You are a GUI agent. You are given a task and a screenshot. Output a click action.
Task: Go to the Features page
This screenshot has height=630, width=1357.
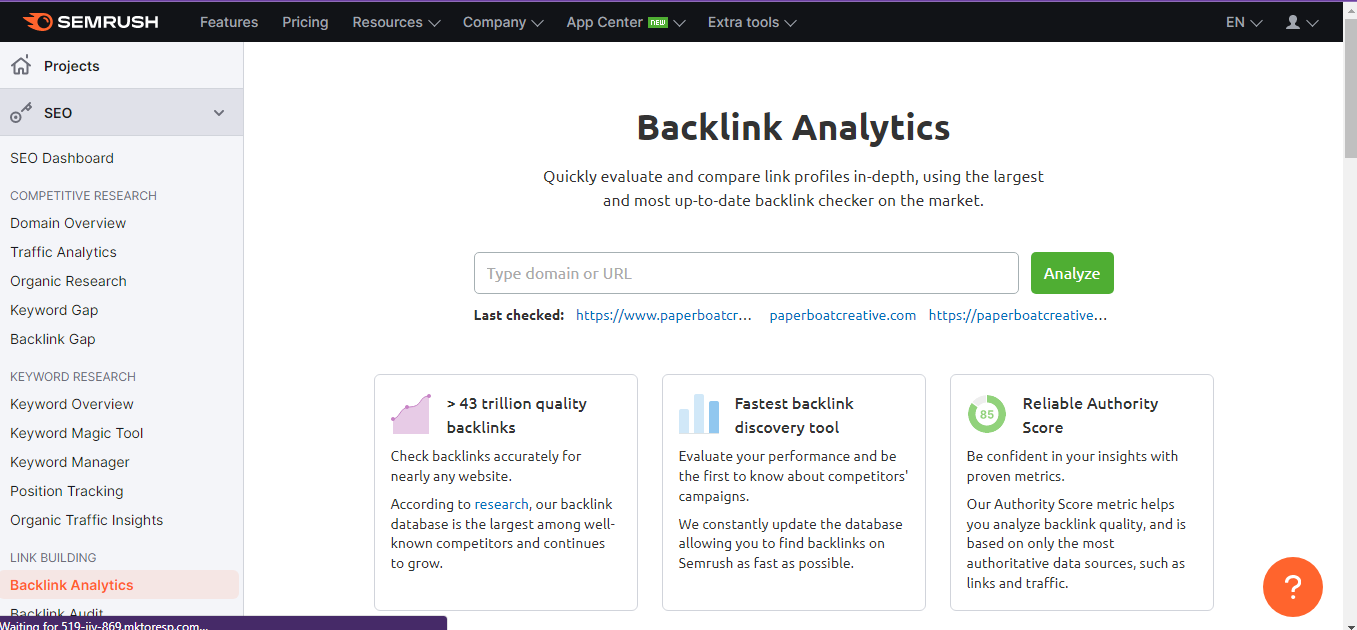point(229,22)
